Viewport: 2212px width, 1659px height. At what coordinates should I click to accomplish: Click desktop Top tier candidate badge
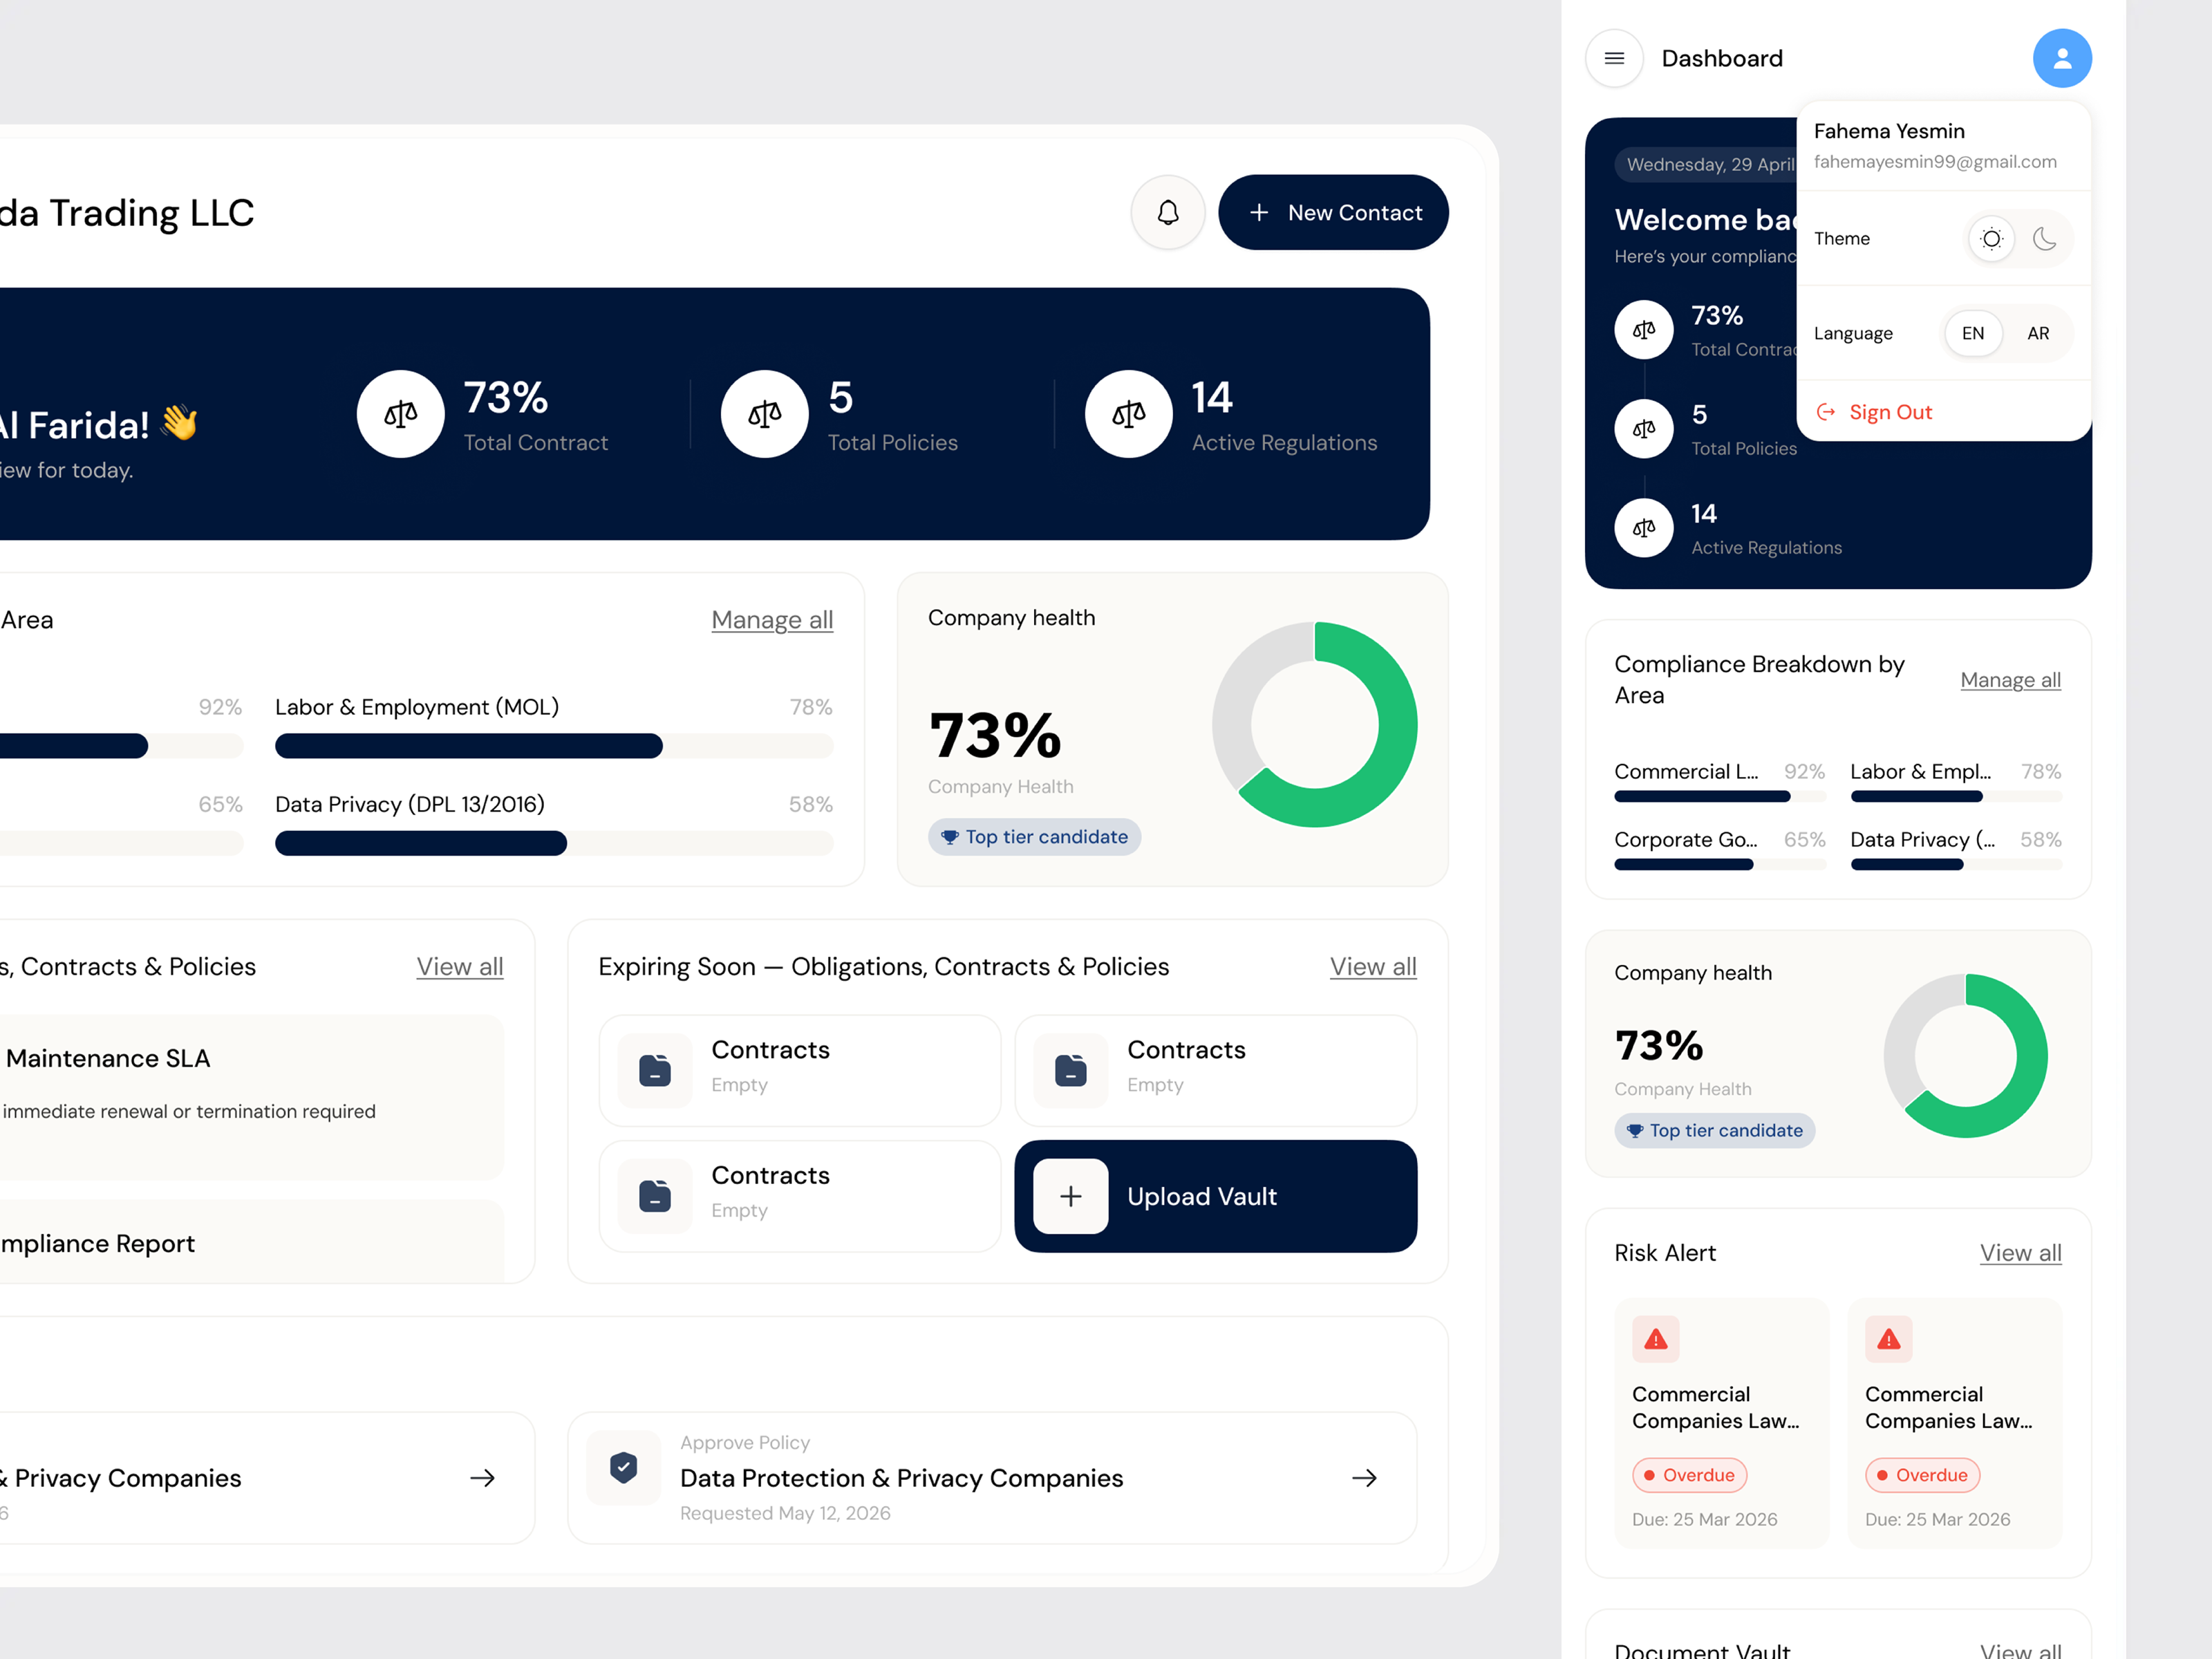pos(1034,837)
